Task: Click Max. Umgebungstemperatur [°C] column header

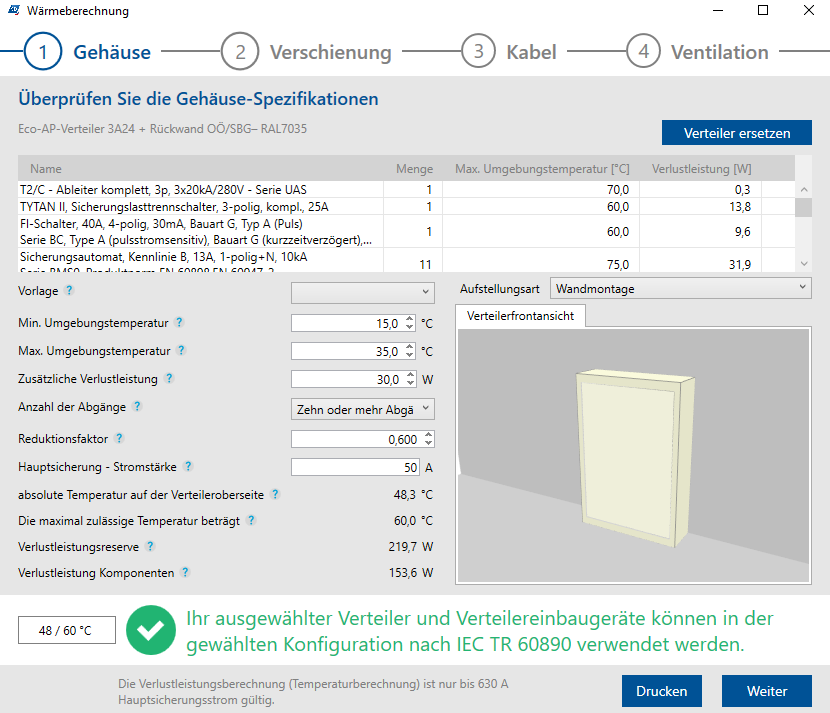Action: pyautogui.click(x=542, y=169)
